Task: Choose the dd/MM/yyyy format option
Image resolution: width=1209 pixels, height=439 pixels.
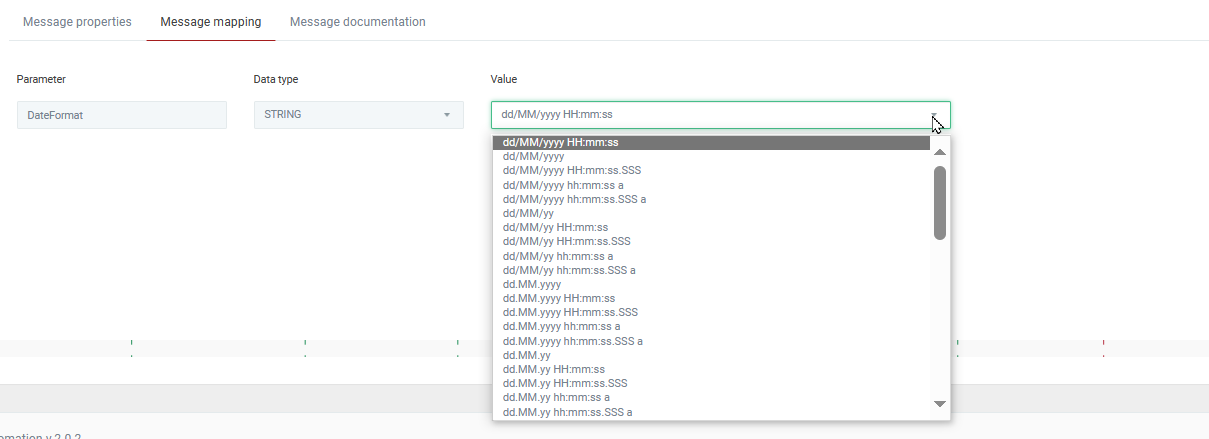Action: [533, 156]
